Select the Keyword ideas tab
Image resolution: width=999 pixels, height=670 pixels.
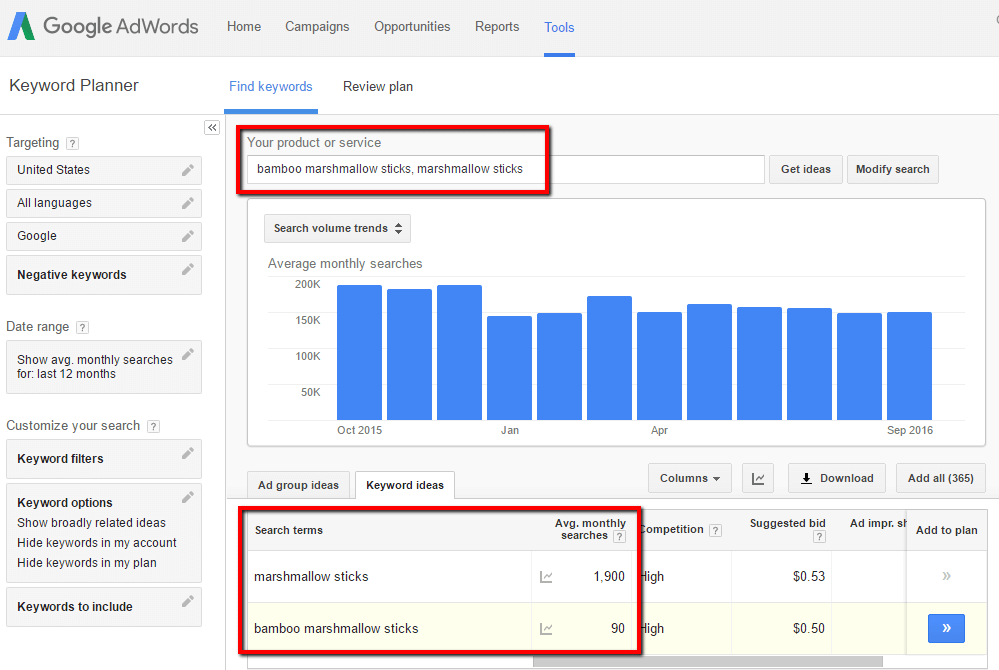(x=405, y=485)
